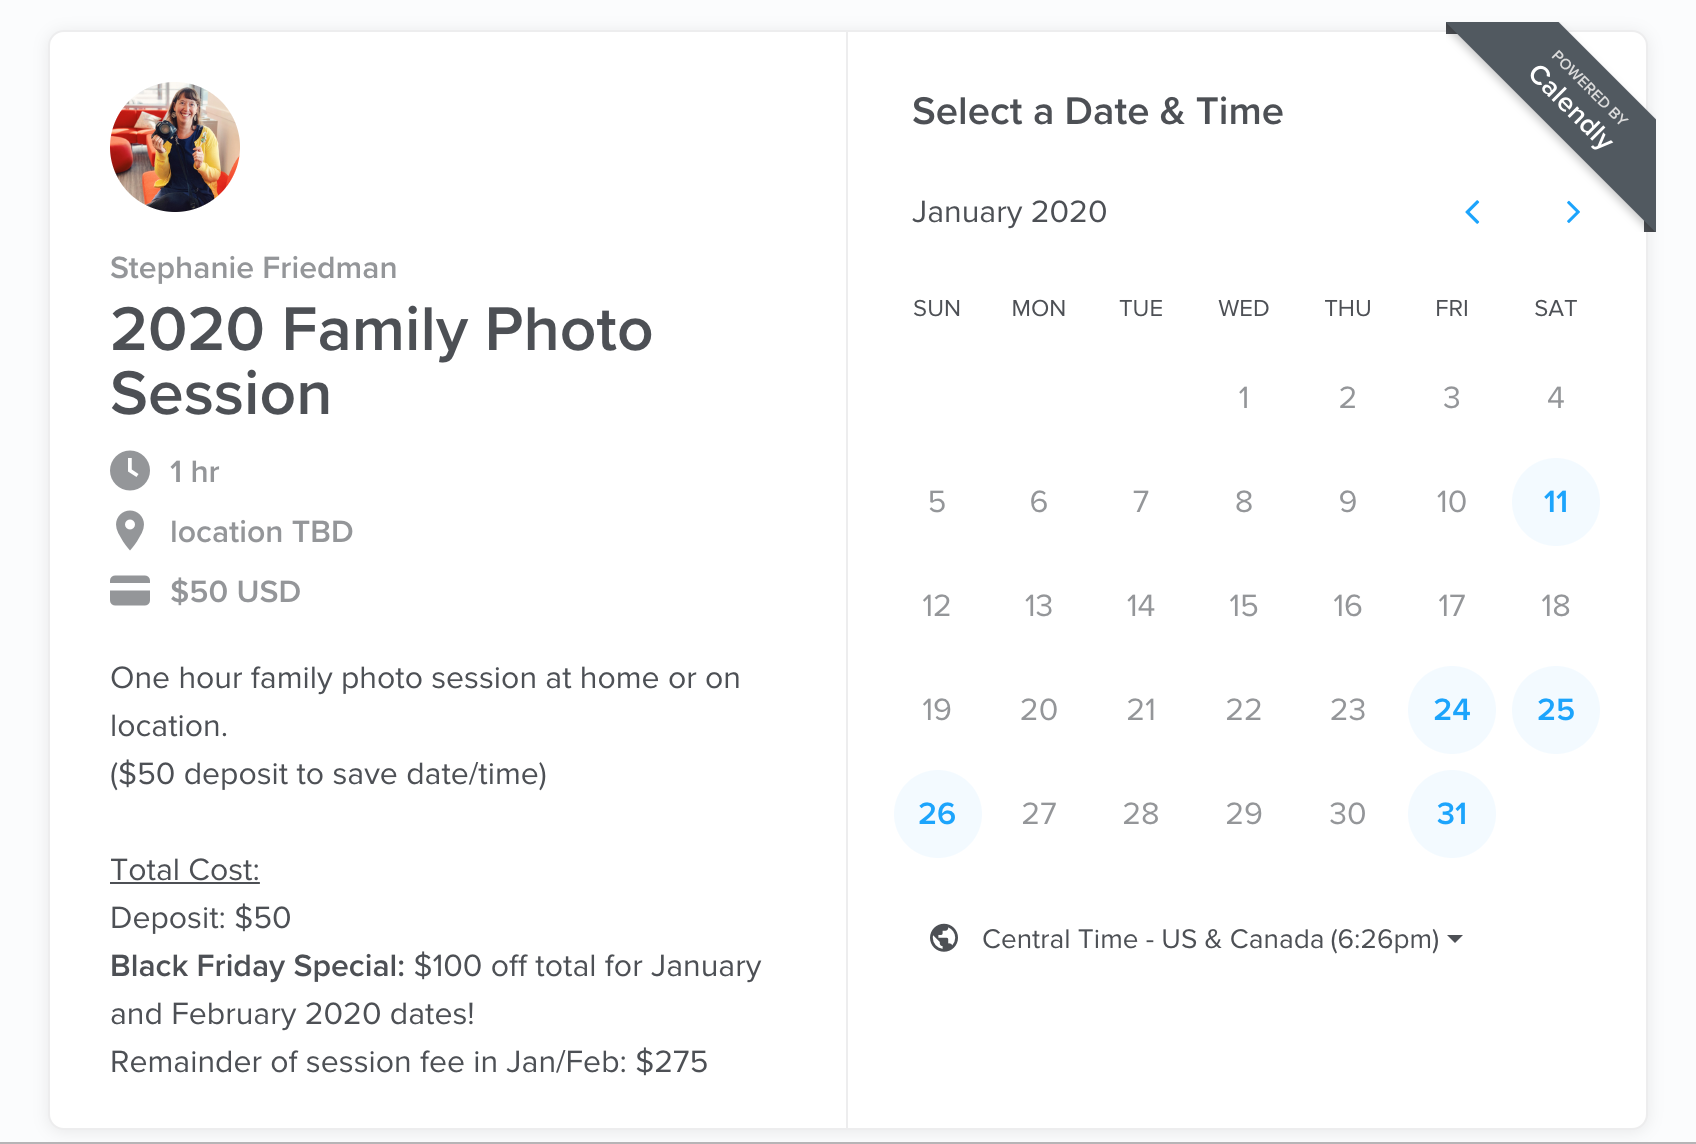The width and height of the screenshot is (1696, 1144).
Task: Choose Saturday January 25
Action: click(x=1555, y=710)
